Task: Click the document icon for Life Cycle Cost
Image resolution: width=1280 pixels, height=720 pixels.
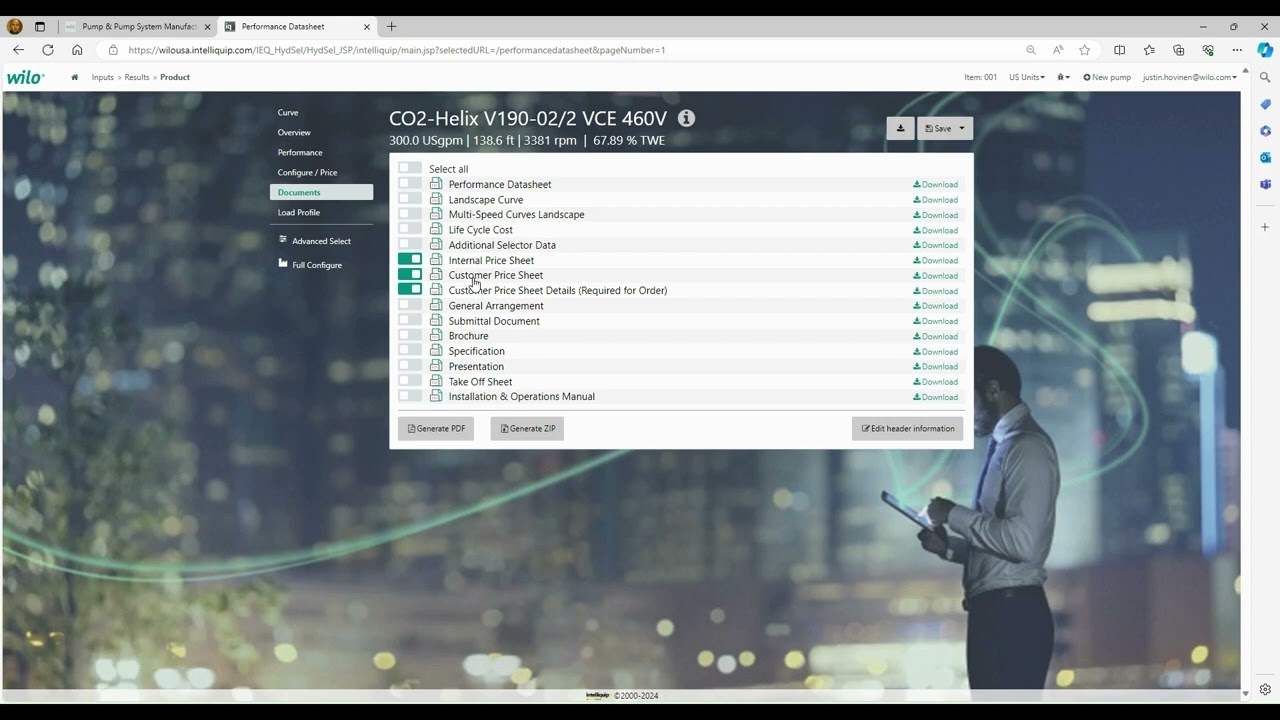Action: coord(436,229)
